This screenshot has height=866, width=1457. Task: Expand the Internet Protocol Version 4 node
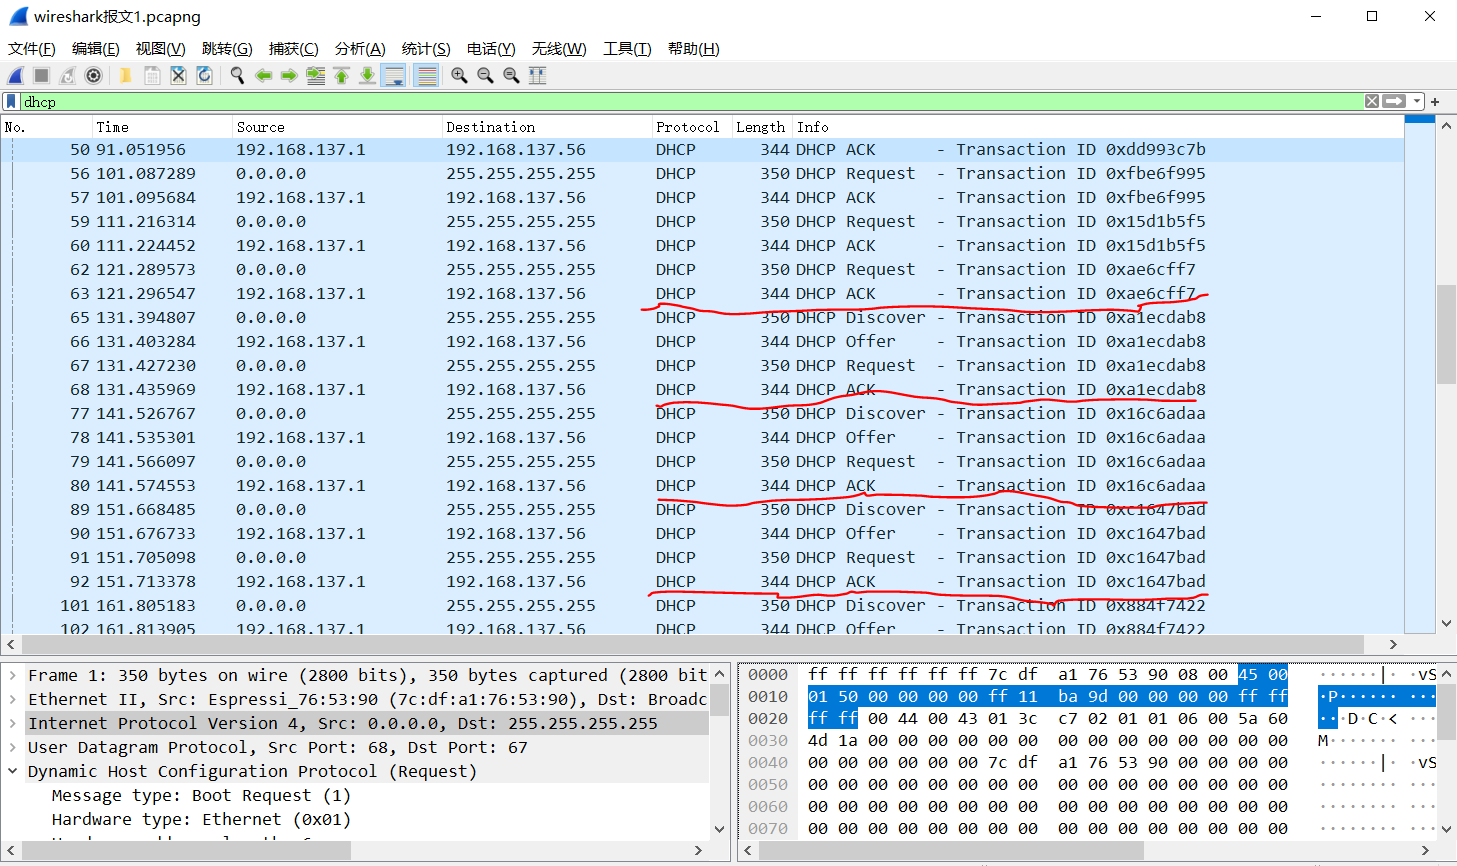(12, 723)
